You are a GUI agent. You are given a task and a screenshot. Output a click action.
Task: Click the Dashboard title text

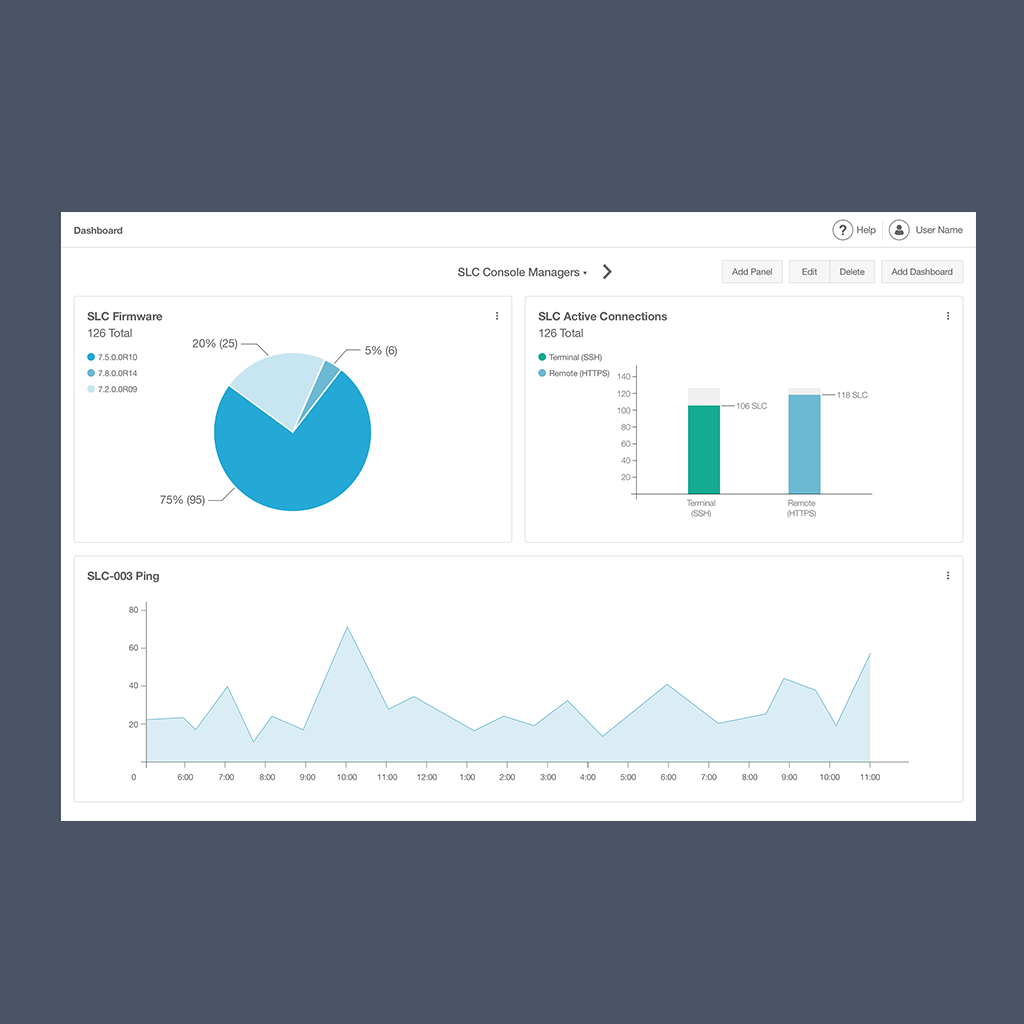coord(98,231)
